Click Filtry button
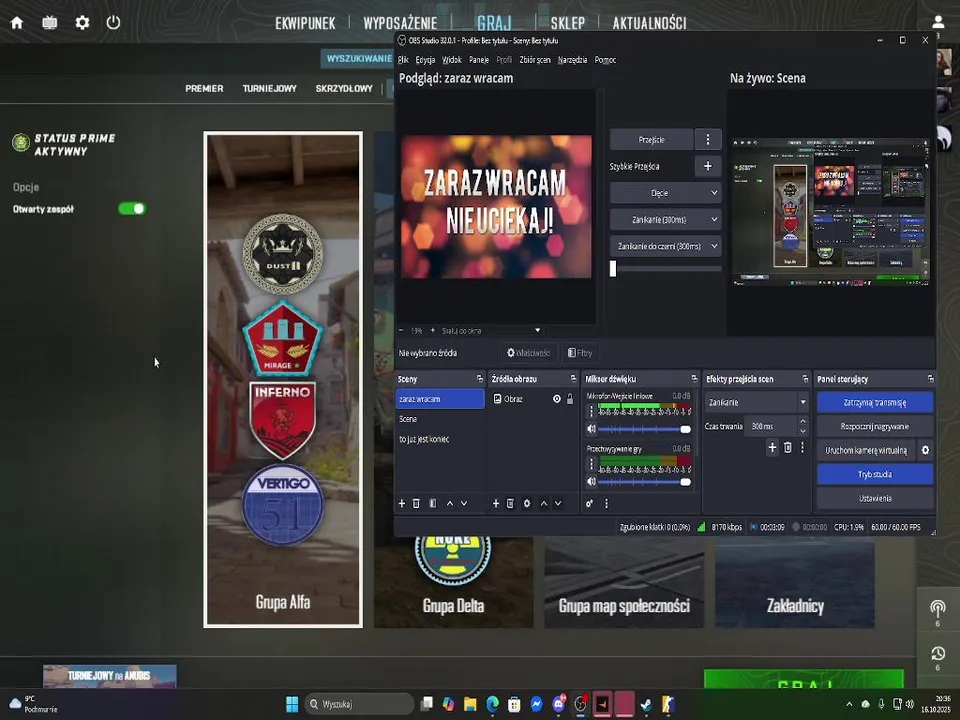960x720 pixels. [x=580, y=353]
